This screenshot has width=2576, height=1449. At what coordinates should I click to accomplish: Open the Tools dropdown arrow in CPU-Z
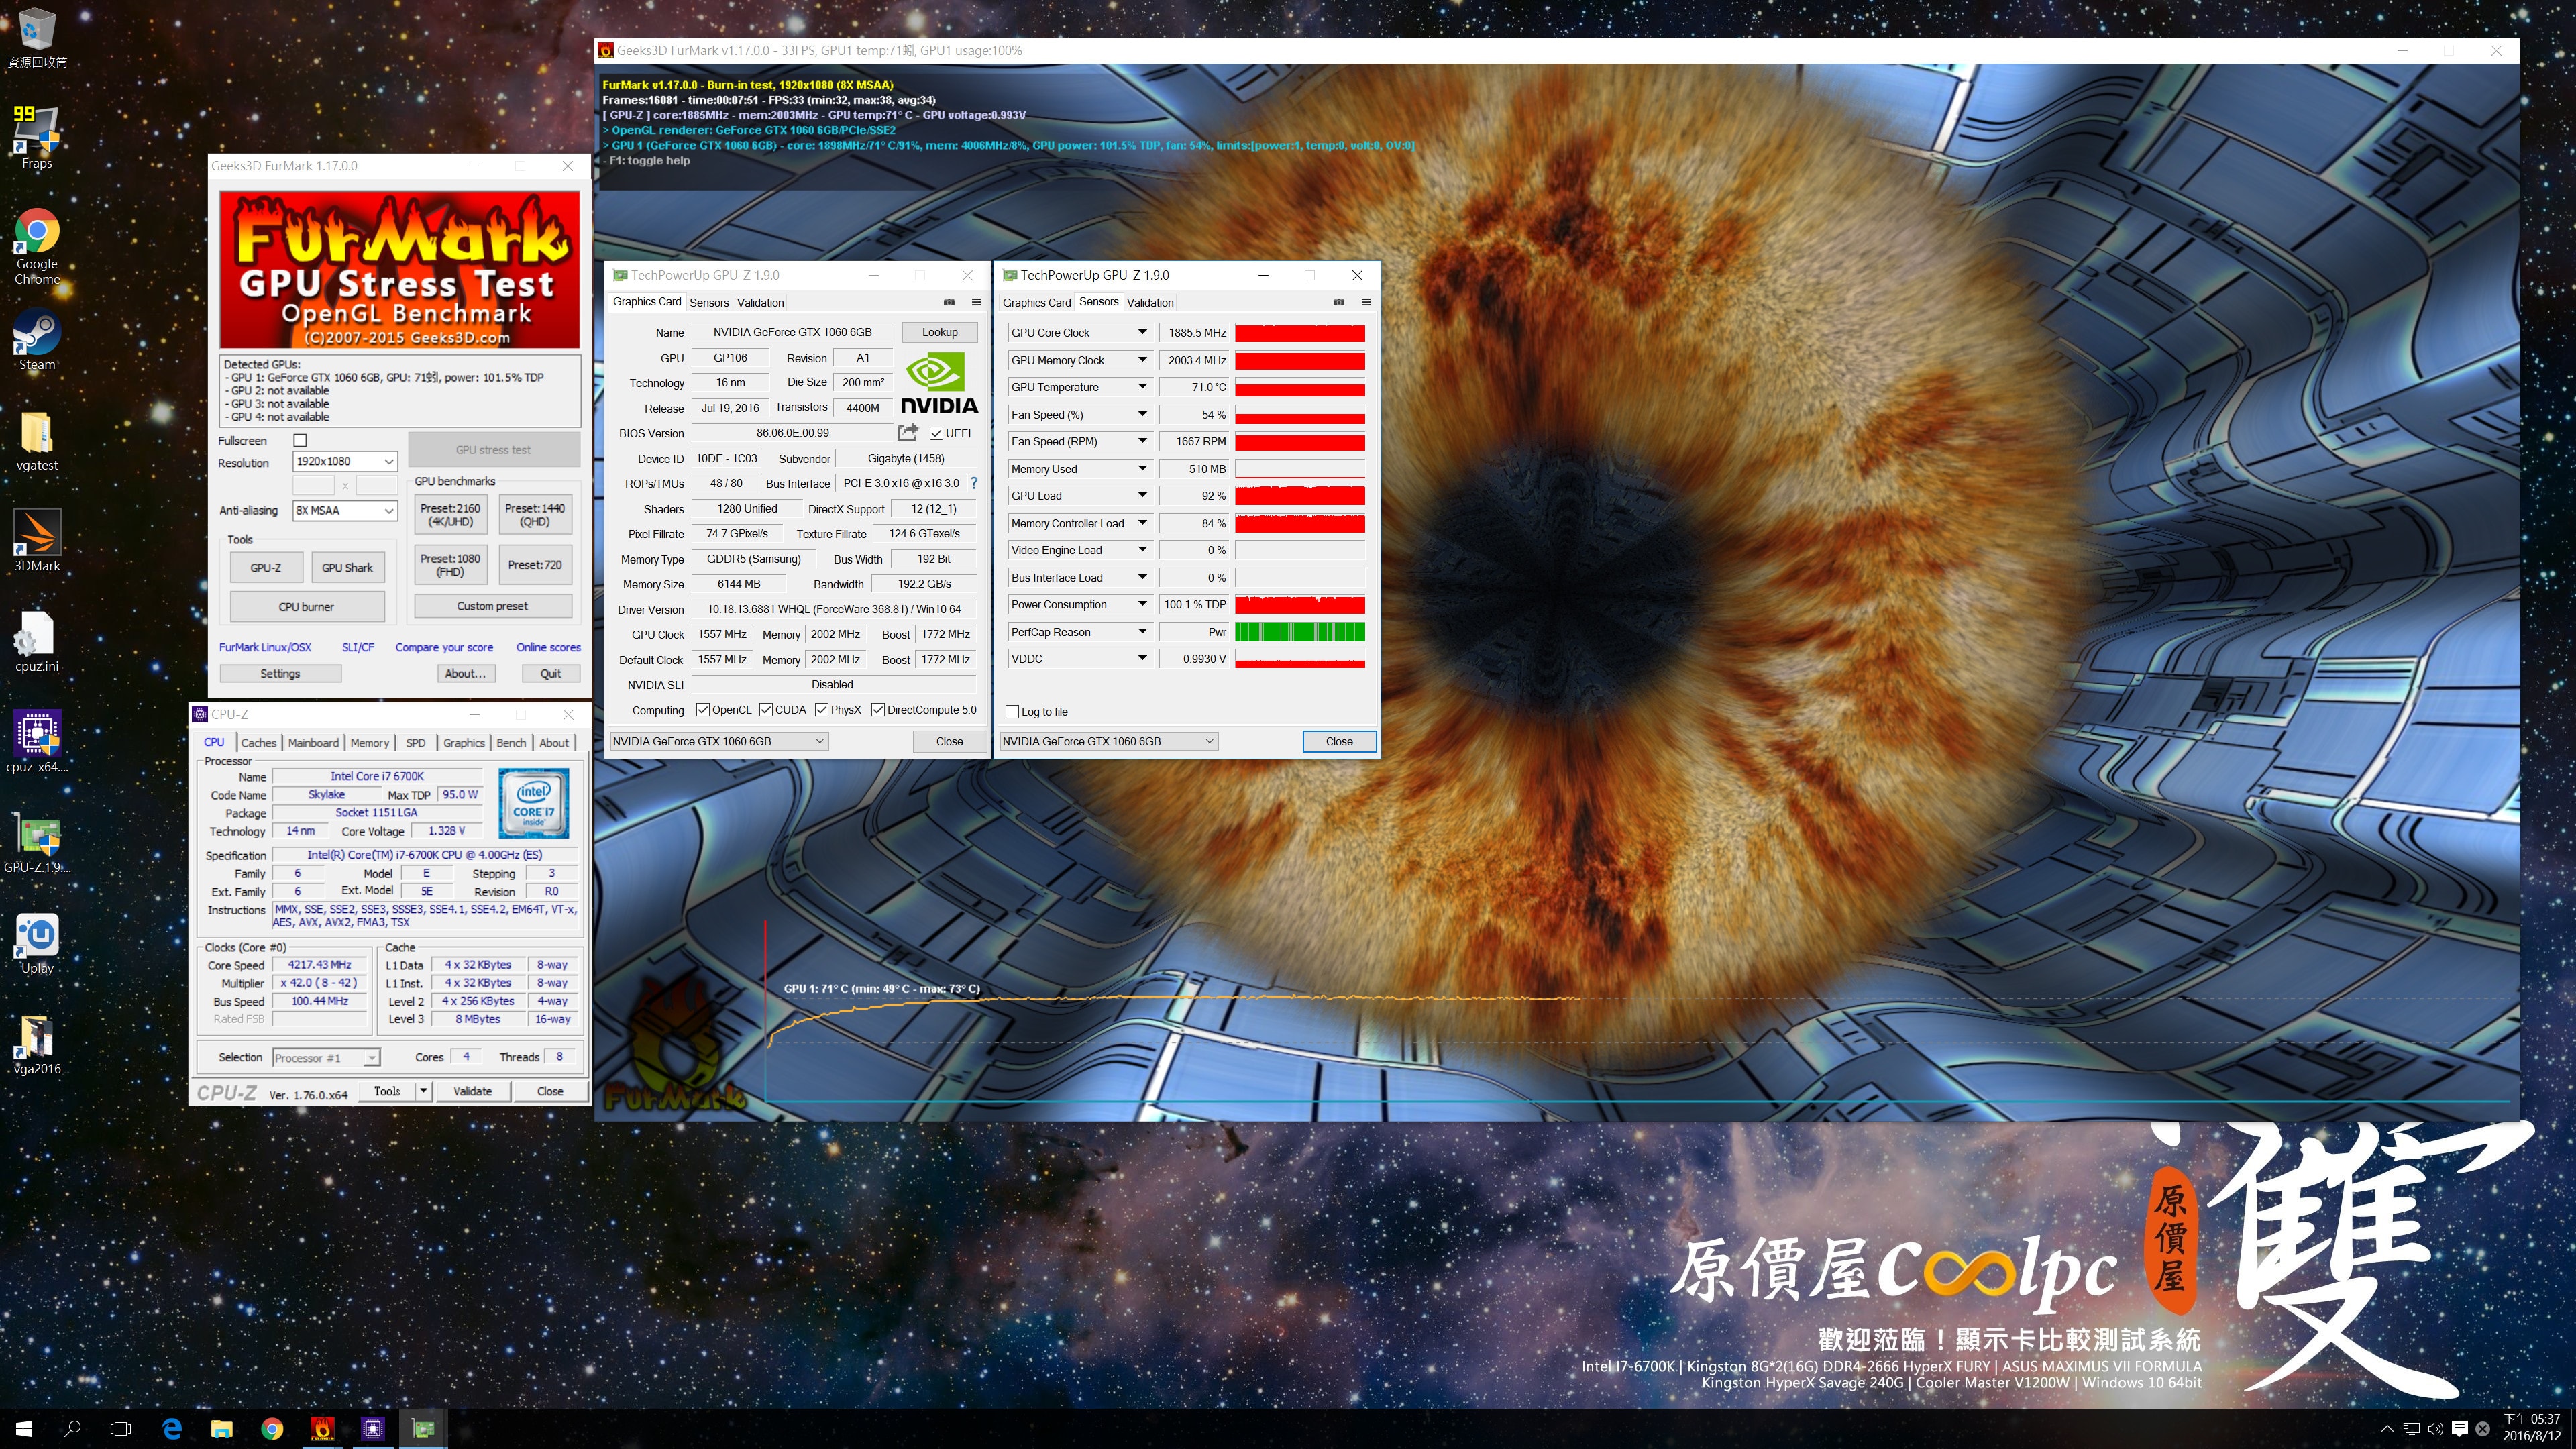[424, 1091]
